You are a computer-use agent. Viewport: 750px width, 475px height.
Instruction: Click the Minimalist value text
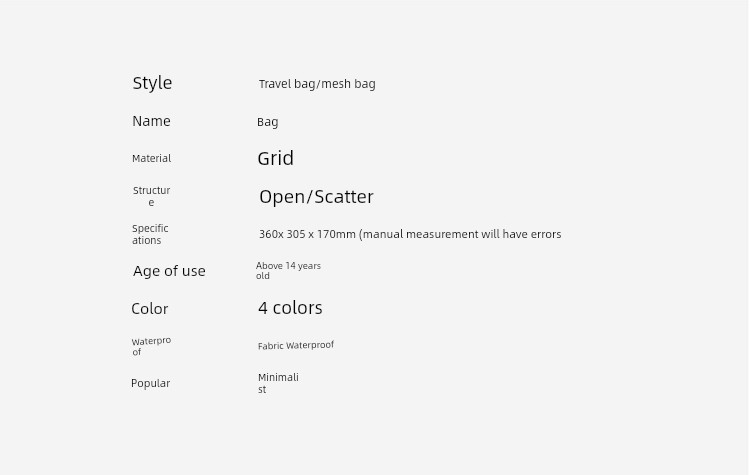point(278,383)
